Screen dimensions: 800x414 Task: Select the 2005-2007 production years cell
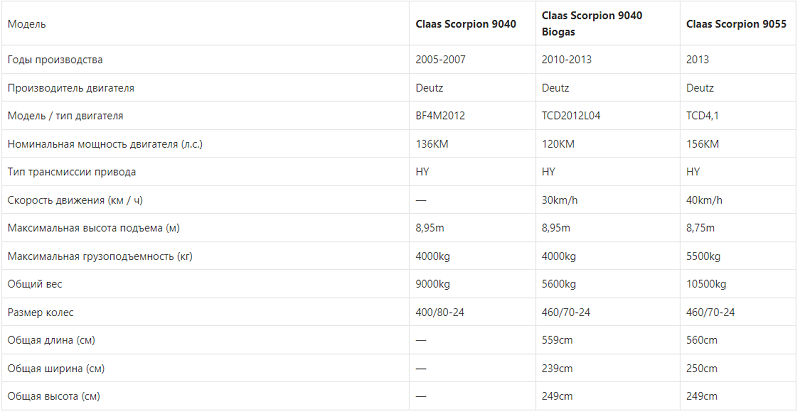point(440,59)
